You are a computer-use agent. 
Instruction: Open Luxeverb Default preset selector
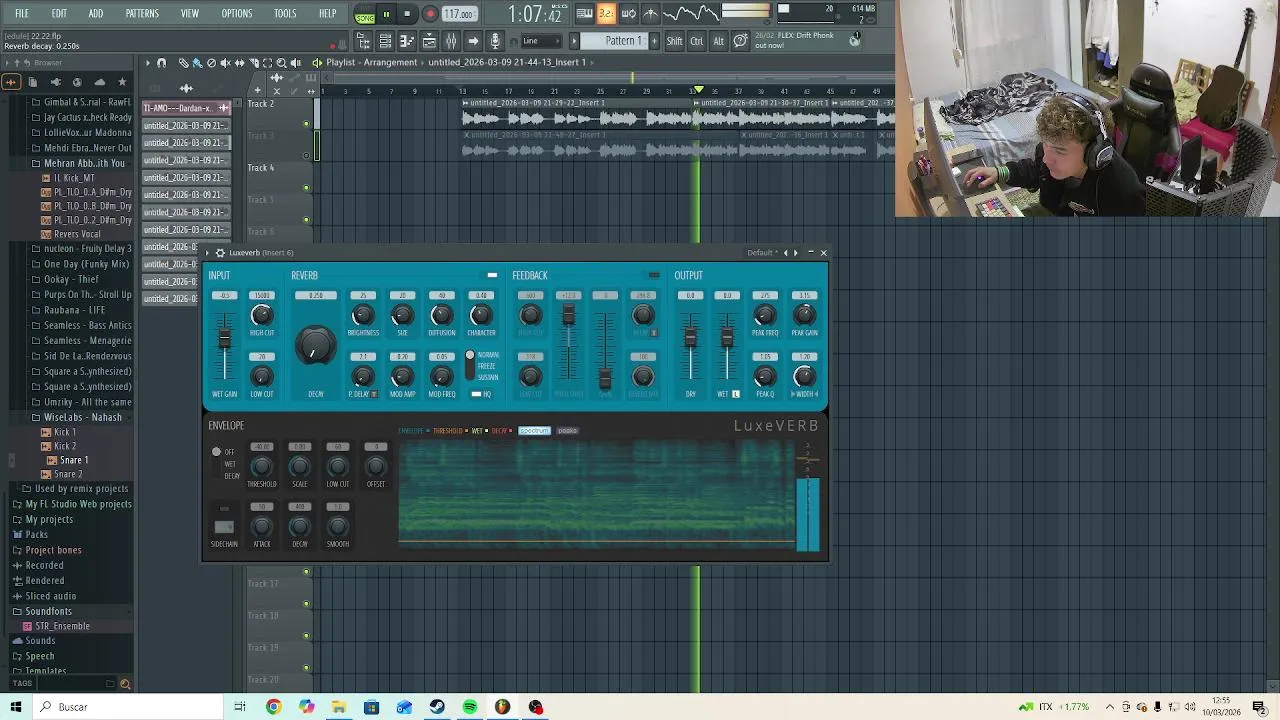(760, 253)
